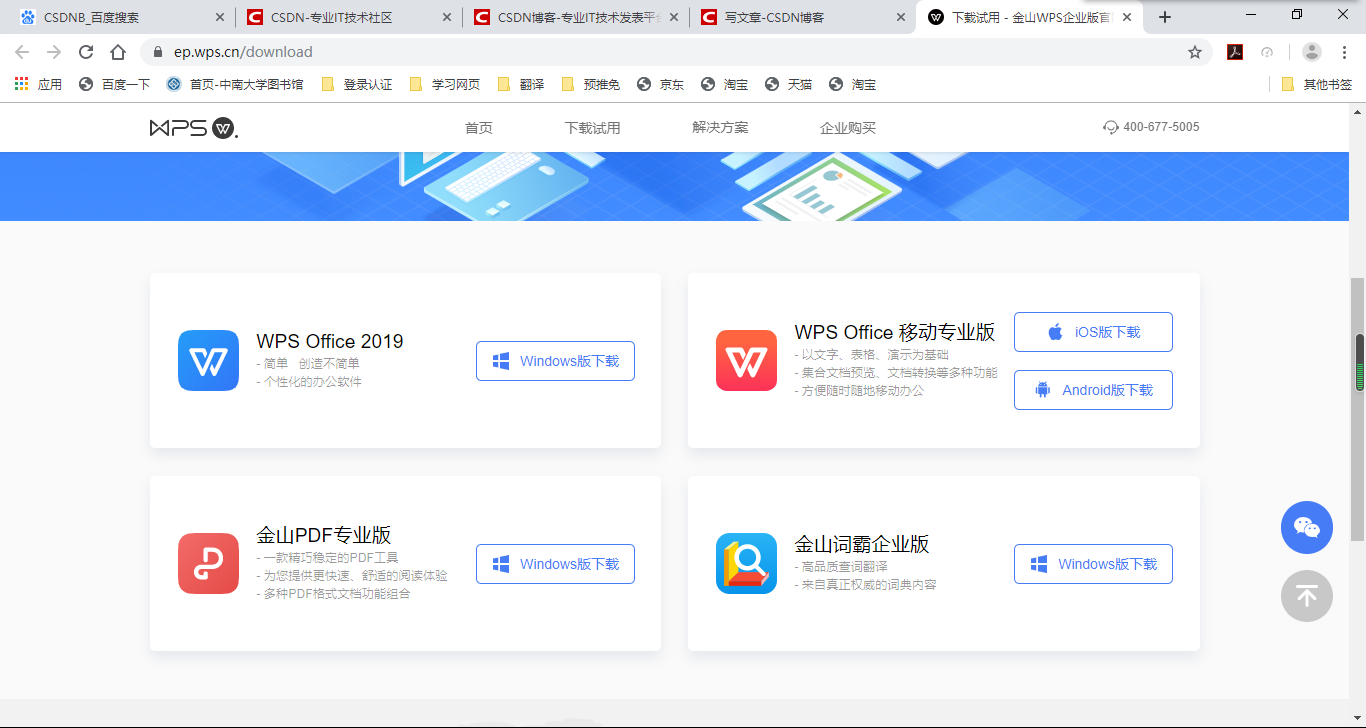
Task: Click the 400-677-5005 phone link
Action: click(x=1151, y=127)
